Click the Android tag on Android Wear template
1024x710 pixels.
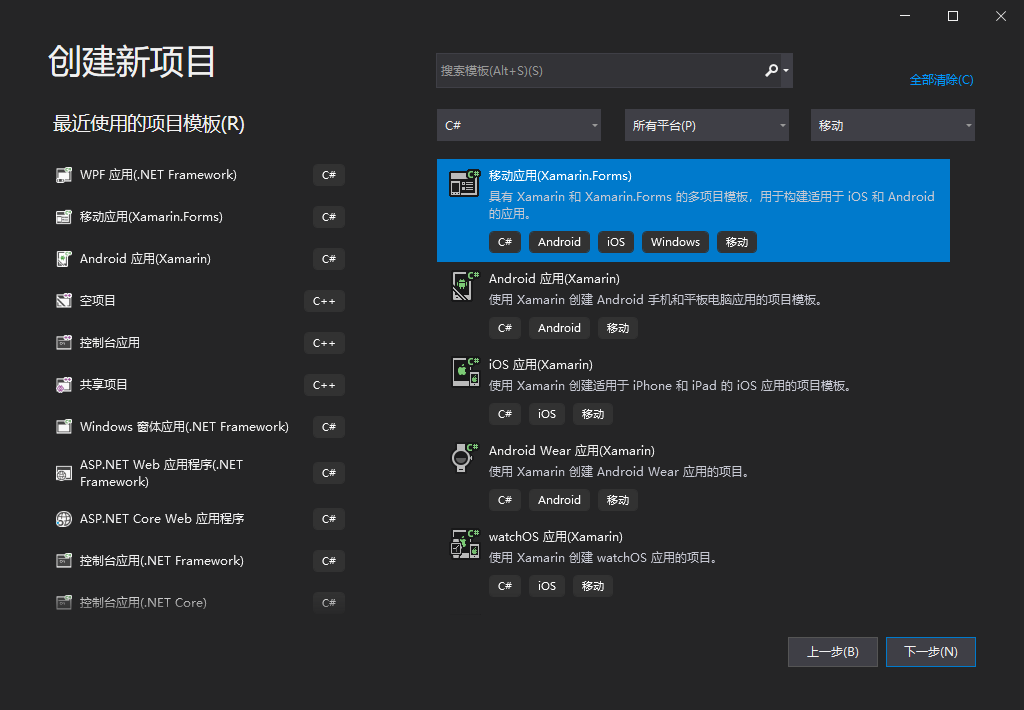pyautogui.click(x=559, y=500)
